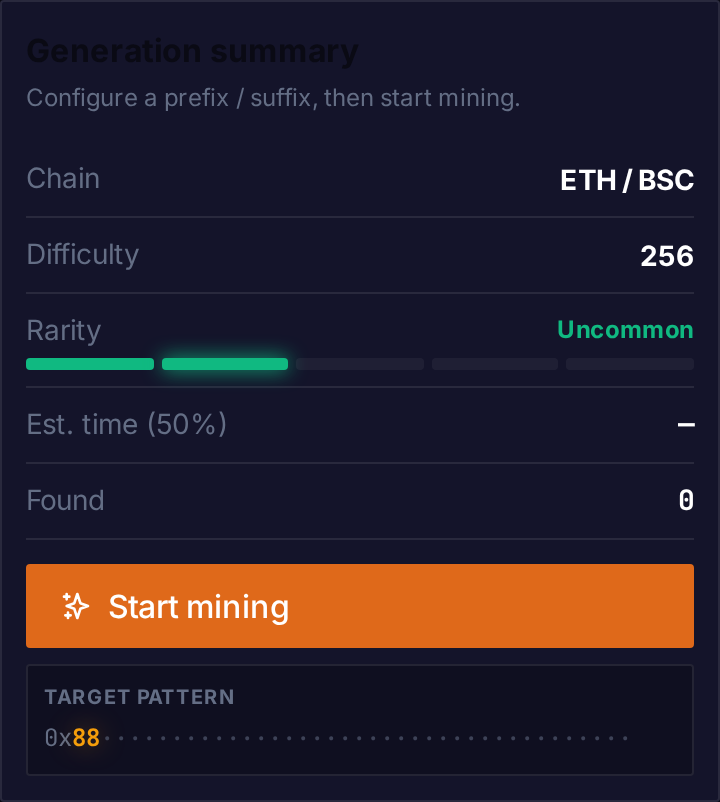Click the 0x prefix in target pattern

tap(58, 738)
